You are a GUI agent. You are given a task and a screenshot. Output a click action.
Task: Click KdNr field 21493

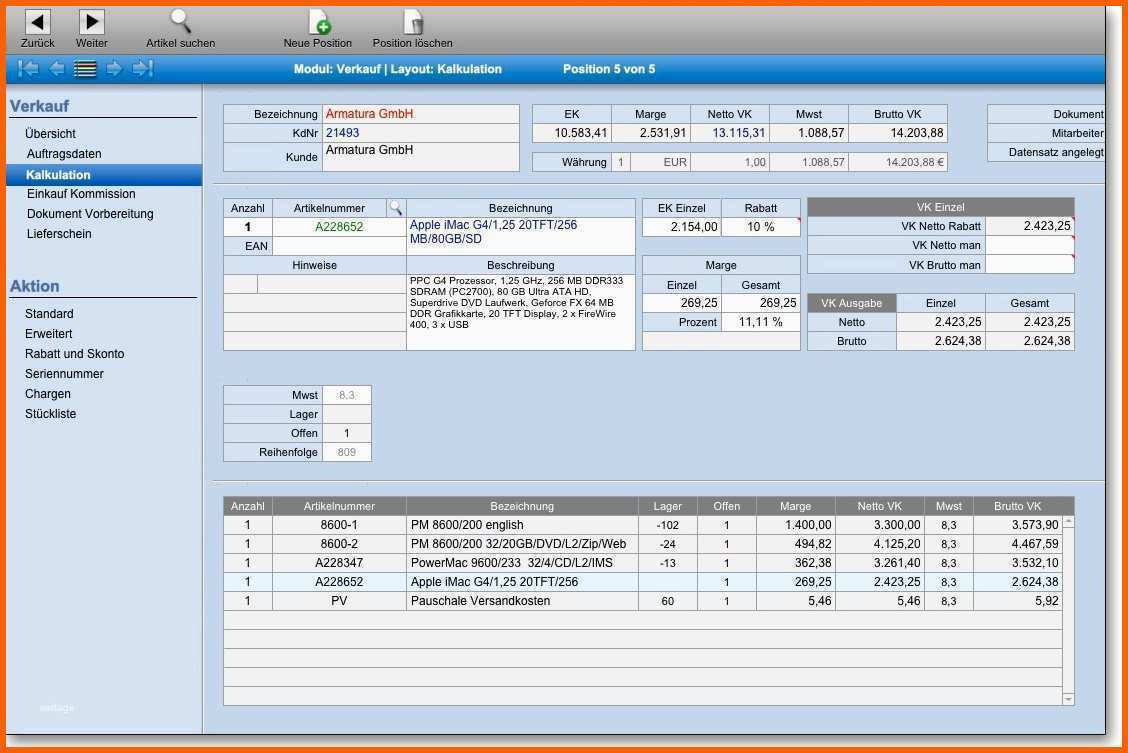pyautogui.click(x=421, y=133)
